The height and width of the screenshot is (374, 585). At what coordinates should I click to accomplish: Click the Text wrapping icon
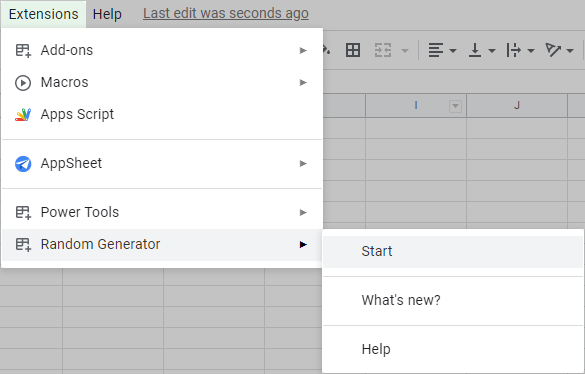[x=513, y=50]
